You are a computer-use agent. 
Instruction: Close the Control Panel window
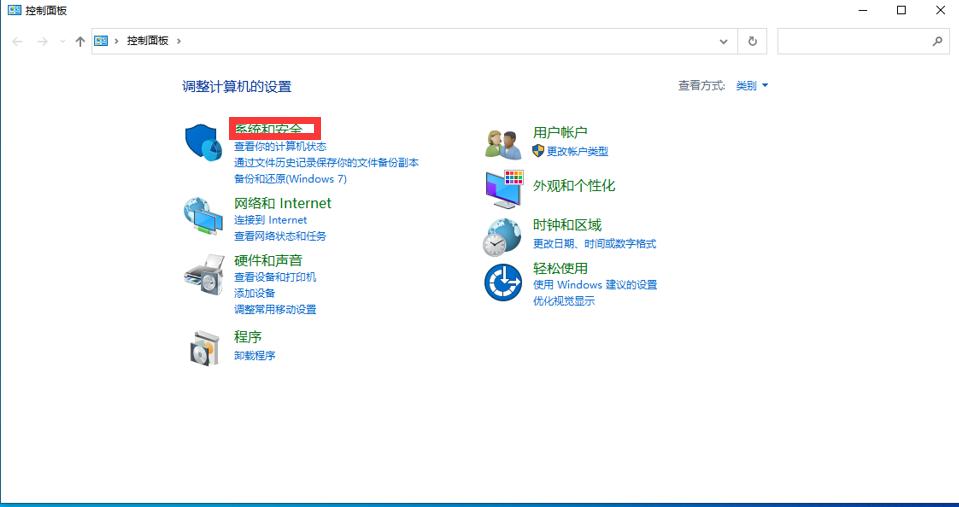tap(940, 10)
